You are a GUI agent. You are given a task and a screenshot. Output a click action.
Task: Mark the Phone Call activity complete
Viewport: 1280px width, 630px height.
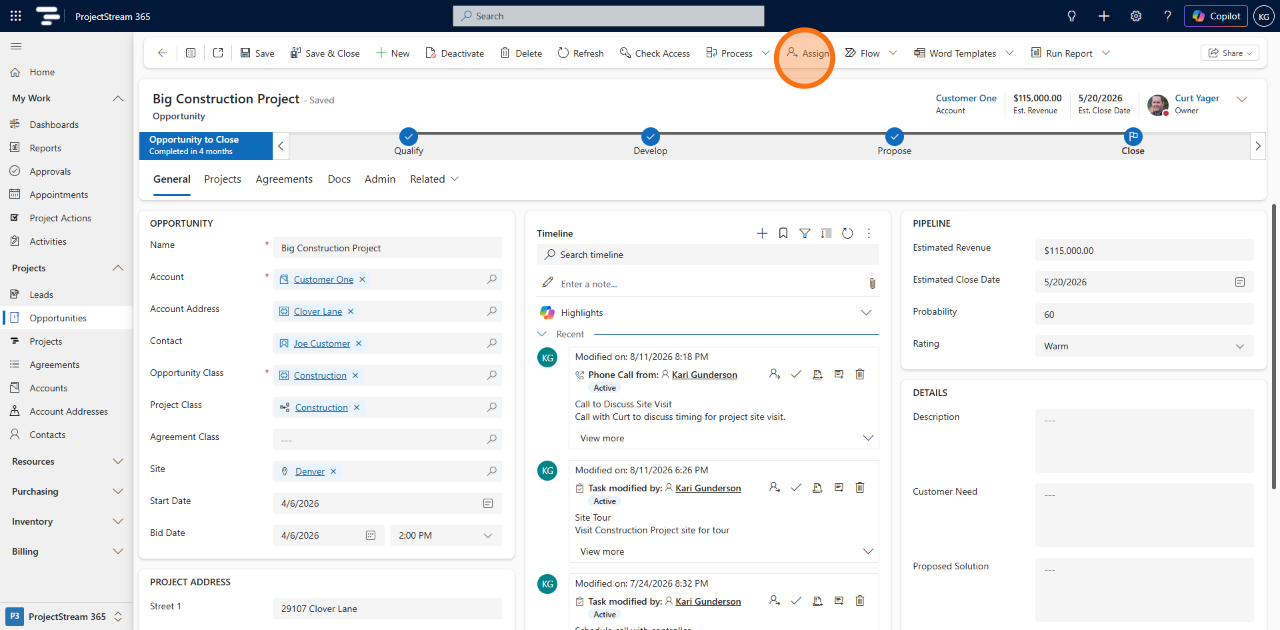coord(796,374)
